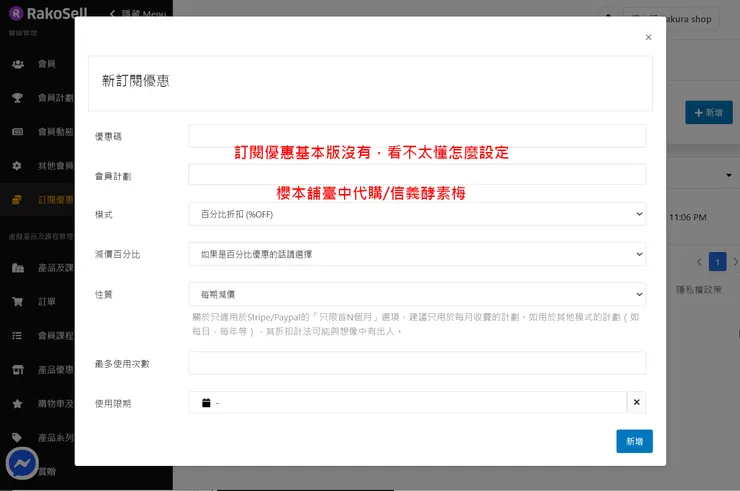
Task: Click the 優惠碼 input field
Action: [x=417, y=136]
